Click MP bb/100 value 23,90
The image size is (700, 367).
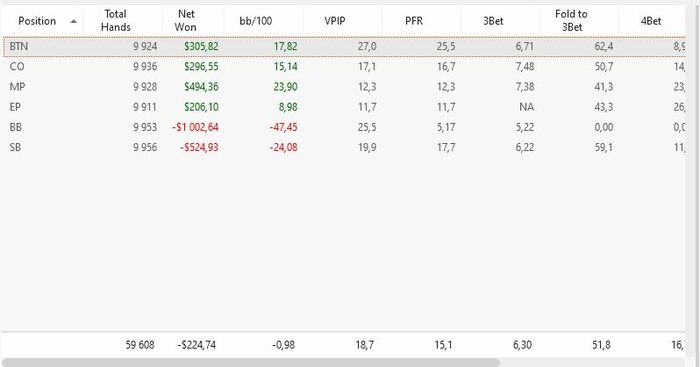pyautogui.click(x=285, y=87)
